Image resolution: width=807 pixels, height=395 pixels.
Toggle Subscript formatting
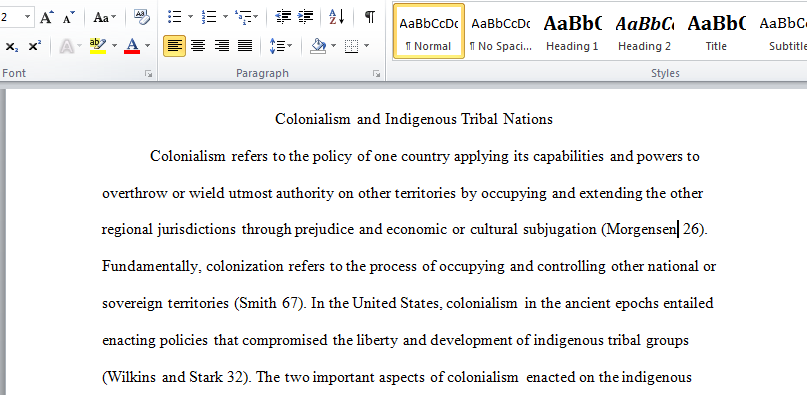[x=11, y=46]
